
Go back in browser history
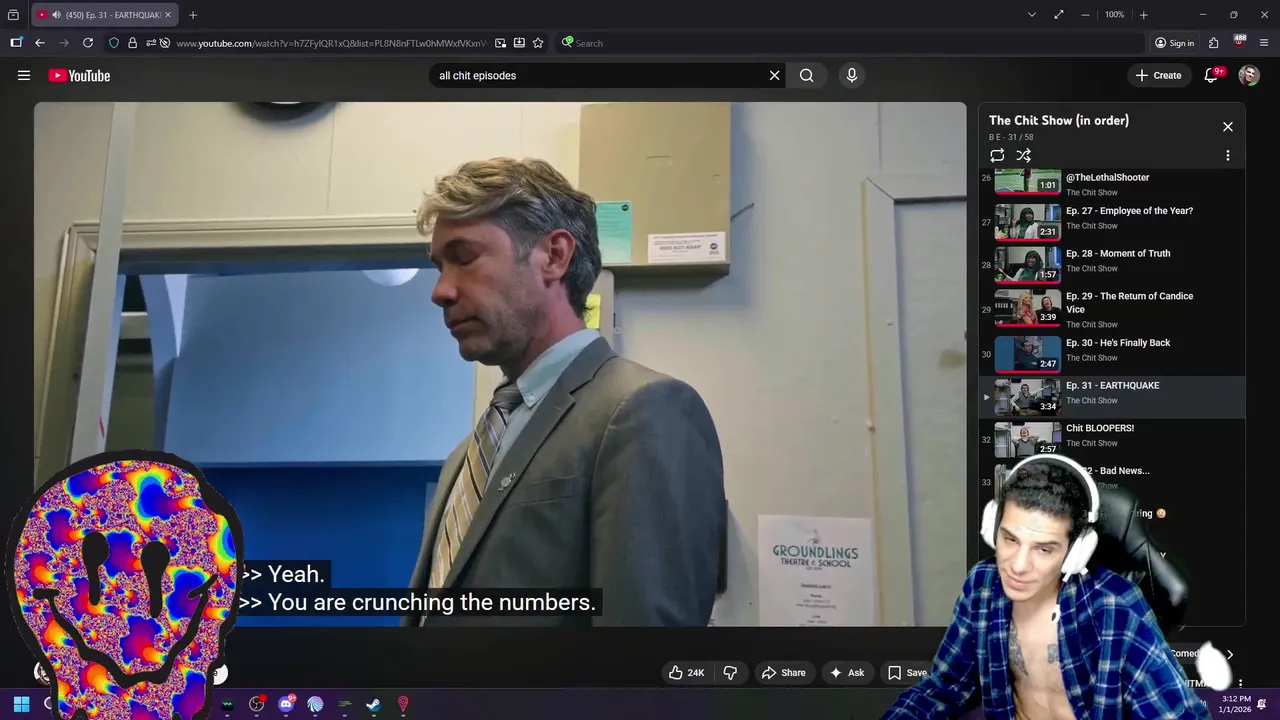click(39, 43)
